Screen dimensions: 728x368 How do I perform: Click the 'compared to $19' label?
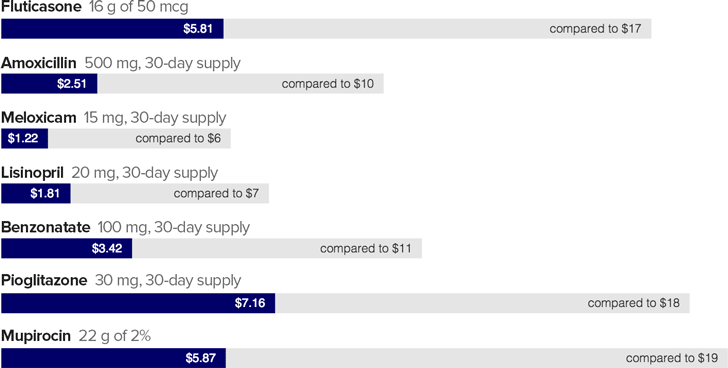pyautogui.click(x=672, y=358)
